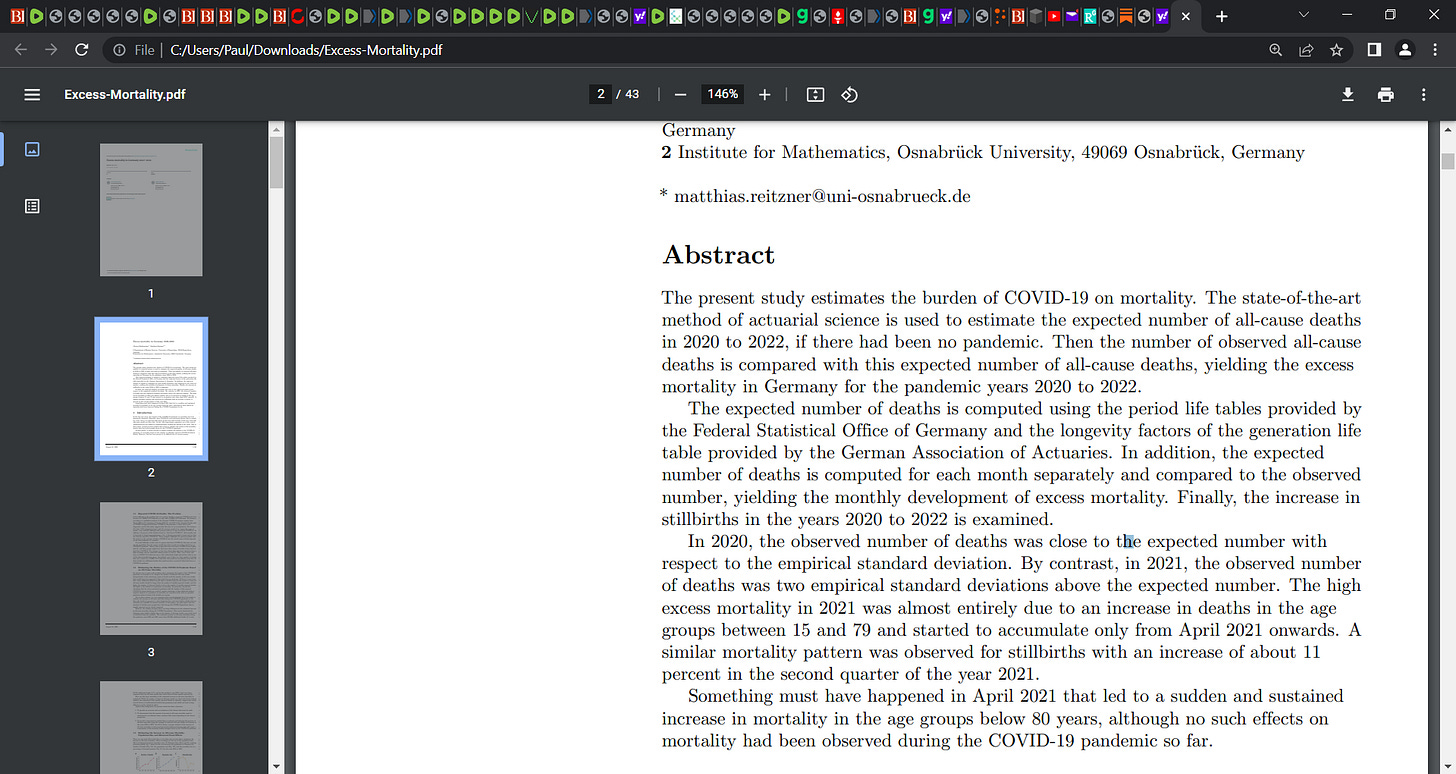Restore down the Chrome window
The image size is (1456, 774).
[x=1390, y=15]
